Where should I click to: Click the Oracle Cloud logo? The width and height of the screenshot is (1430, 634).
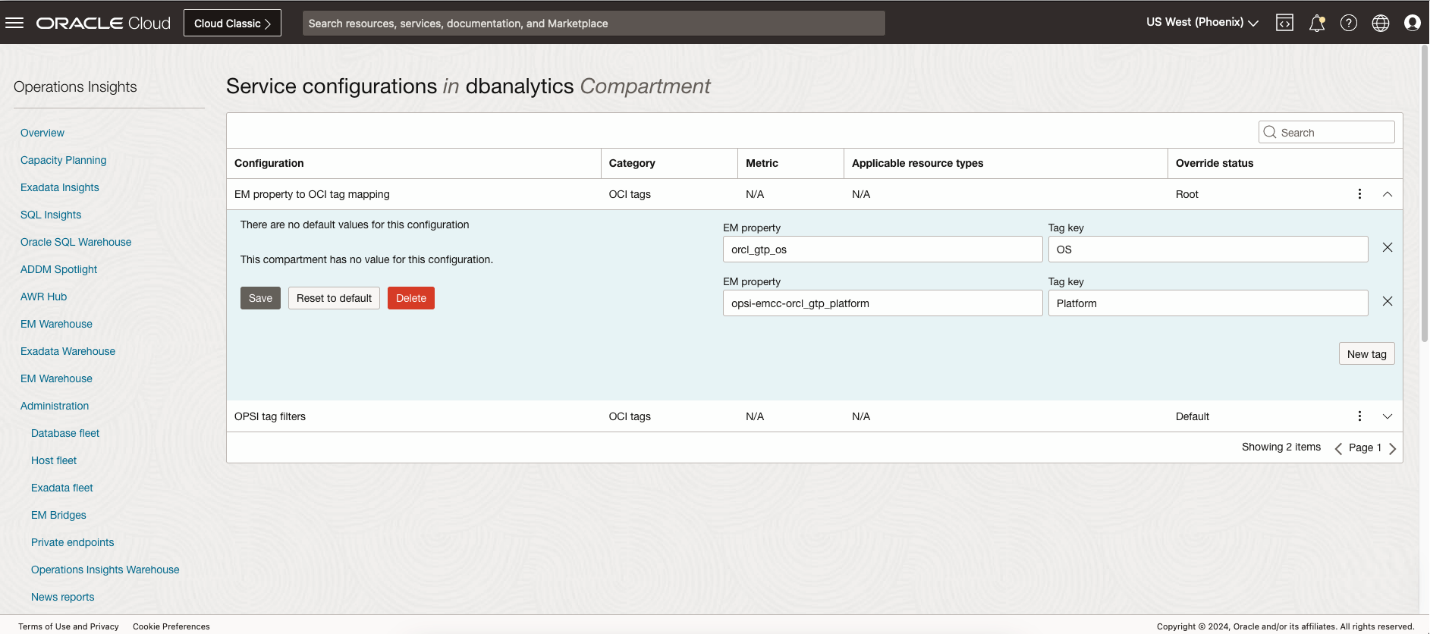(x=103, y=23)
